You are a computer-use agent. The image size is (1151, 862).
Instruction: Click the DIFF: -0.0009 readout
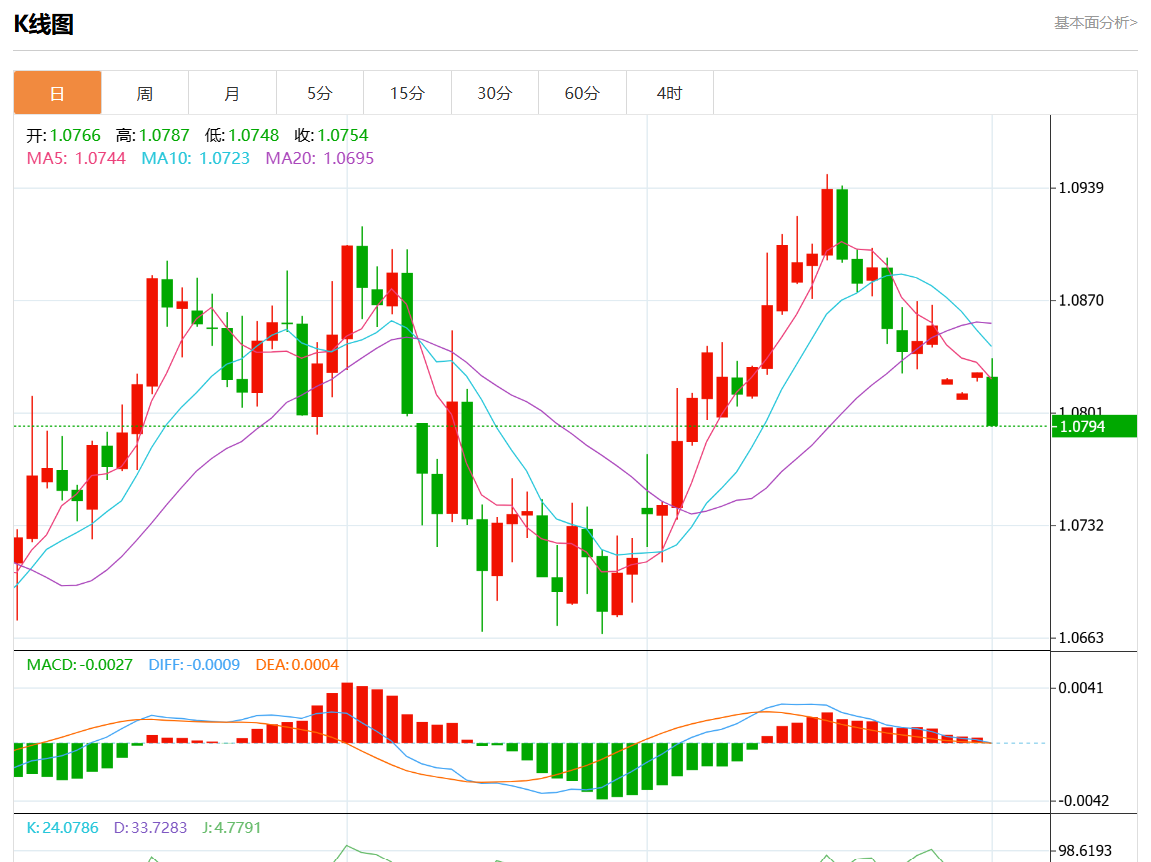tap(194, 664)
